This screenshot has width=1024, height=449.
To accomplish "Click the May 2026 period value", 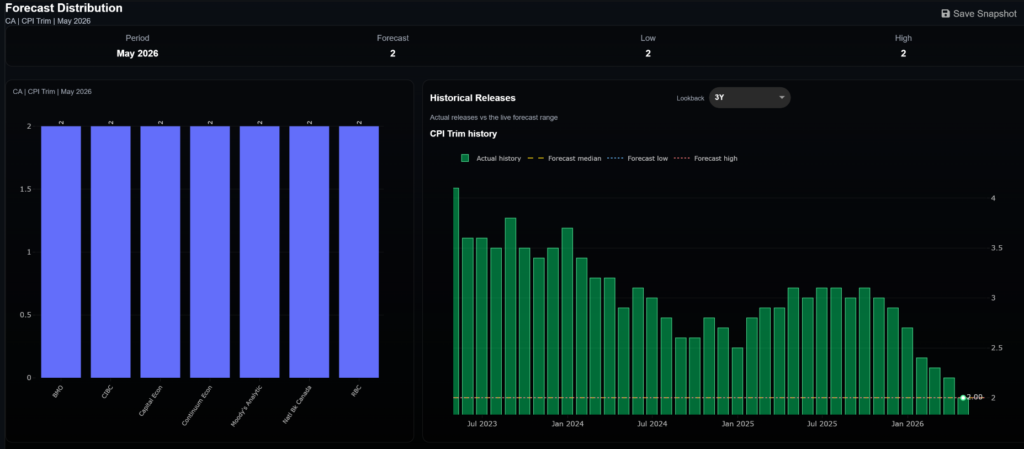I will pos(137,54).
